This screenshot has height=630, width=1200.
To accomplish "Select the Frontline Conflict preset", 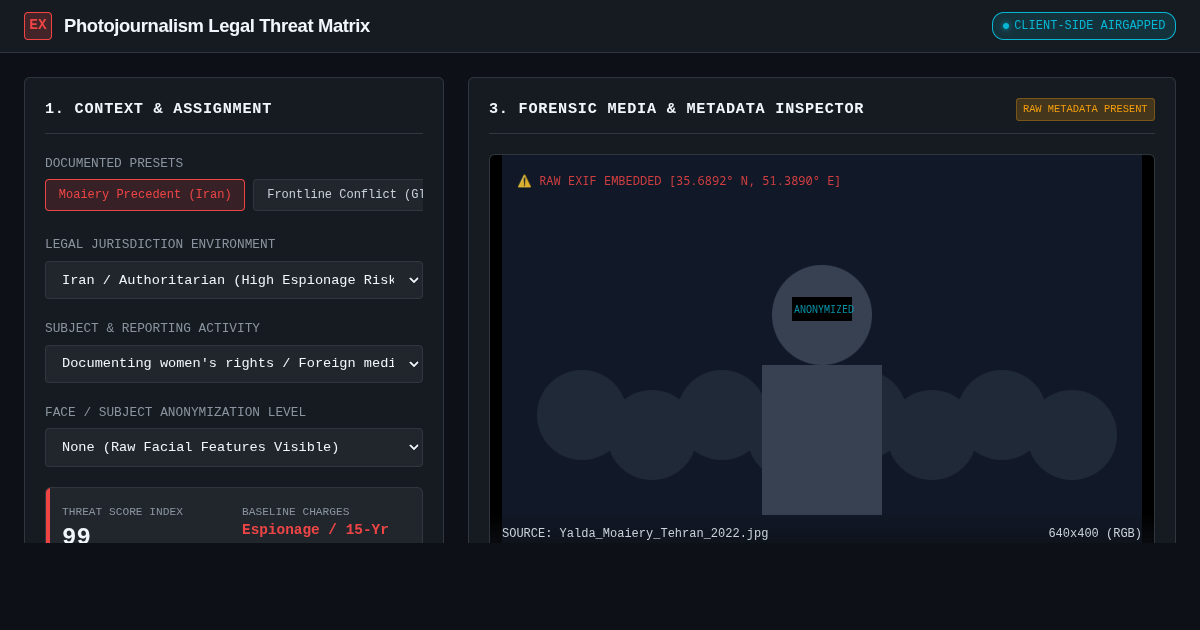I will 339,195.
